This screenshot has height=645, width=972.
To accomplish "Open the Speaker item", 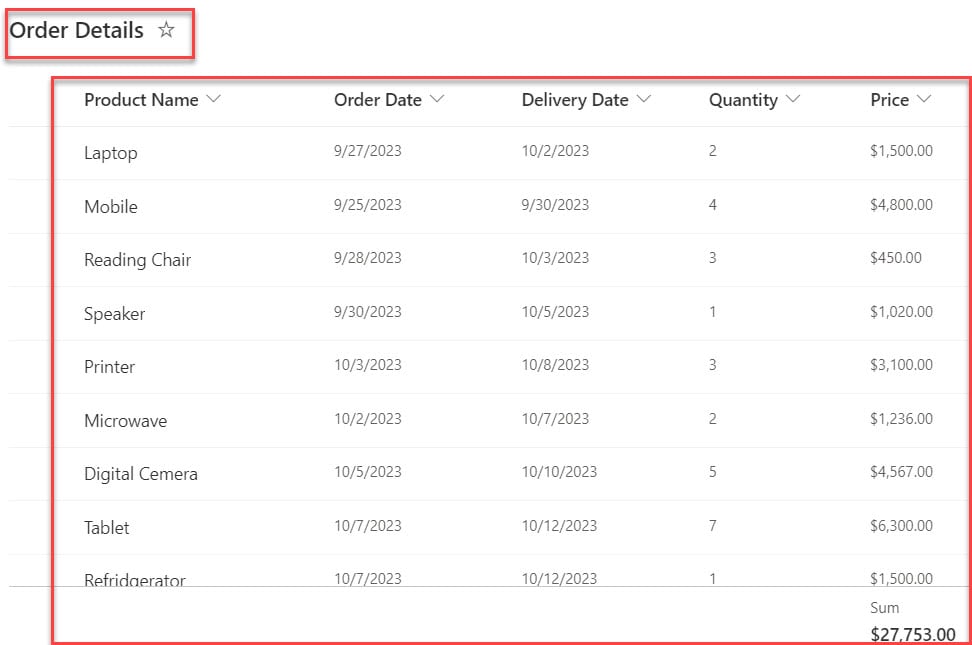I will pos(115,314).
